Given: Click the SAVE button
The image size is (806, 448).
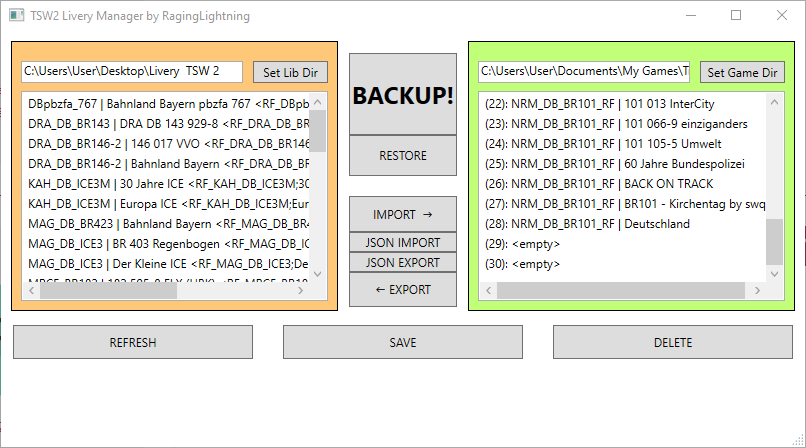Looking at the screenshot, I should 403,343.
